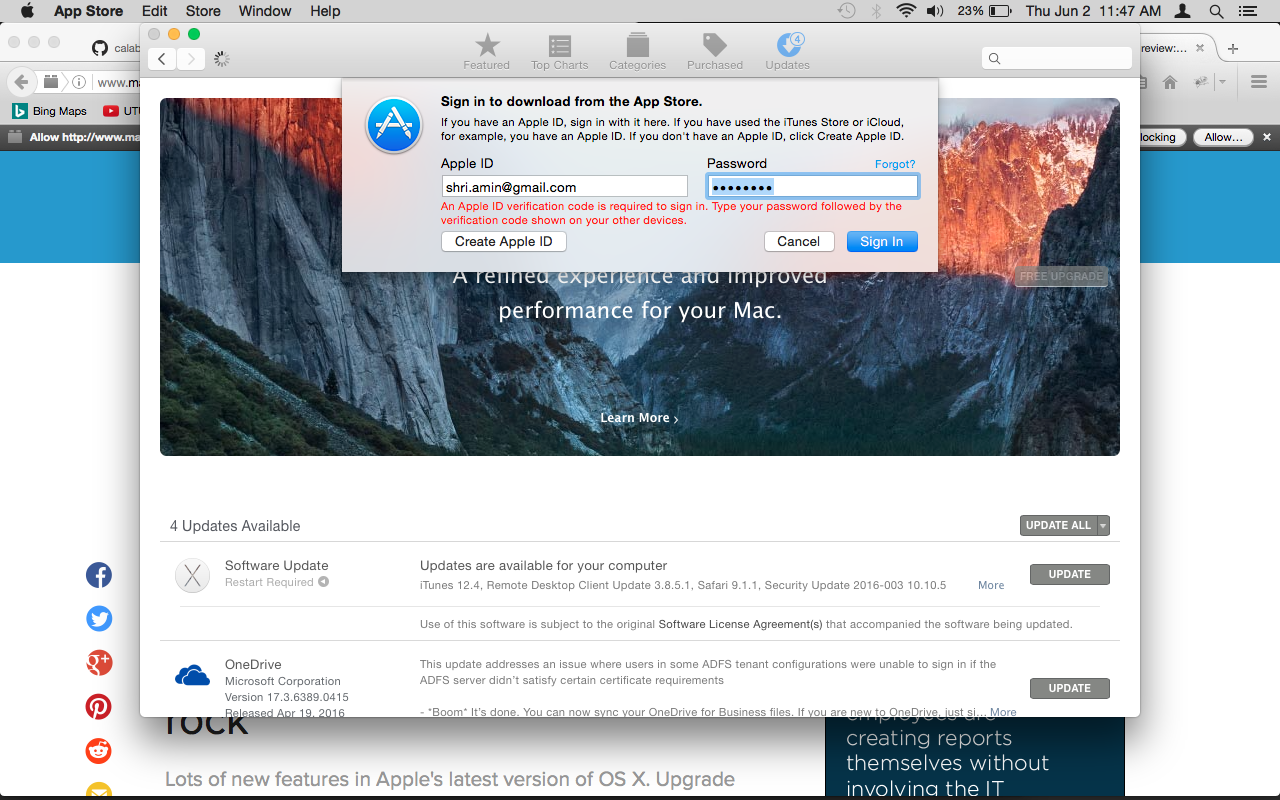The image size is (1280, 800).
Task: Click the Sign In button
Action: click(x=882, y=242)
